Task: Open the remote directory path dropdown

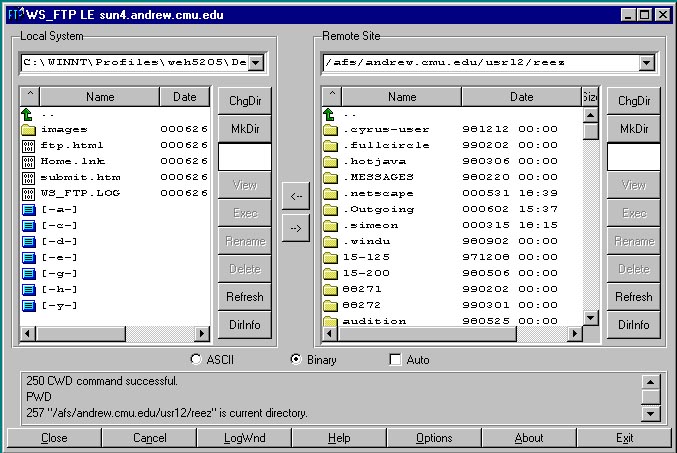Action: click(x=646, y=63)
